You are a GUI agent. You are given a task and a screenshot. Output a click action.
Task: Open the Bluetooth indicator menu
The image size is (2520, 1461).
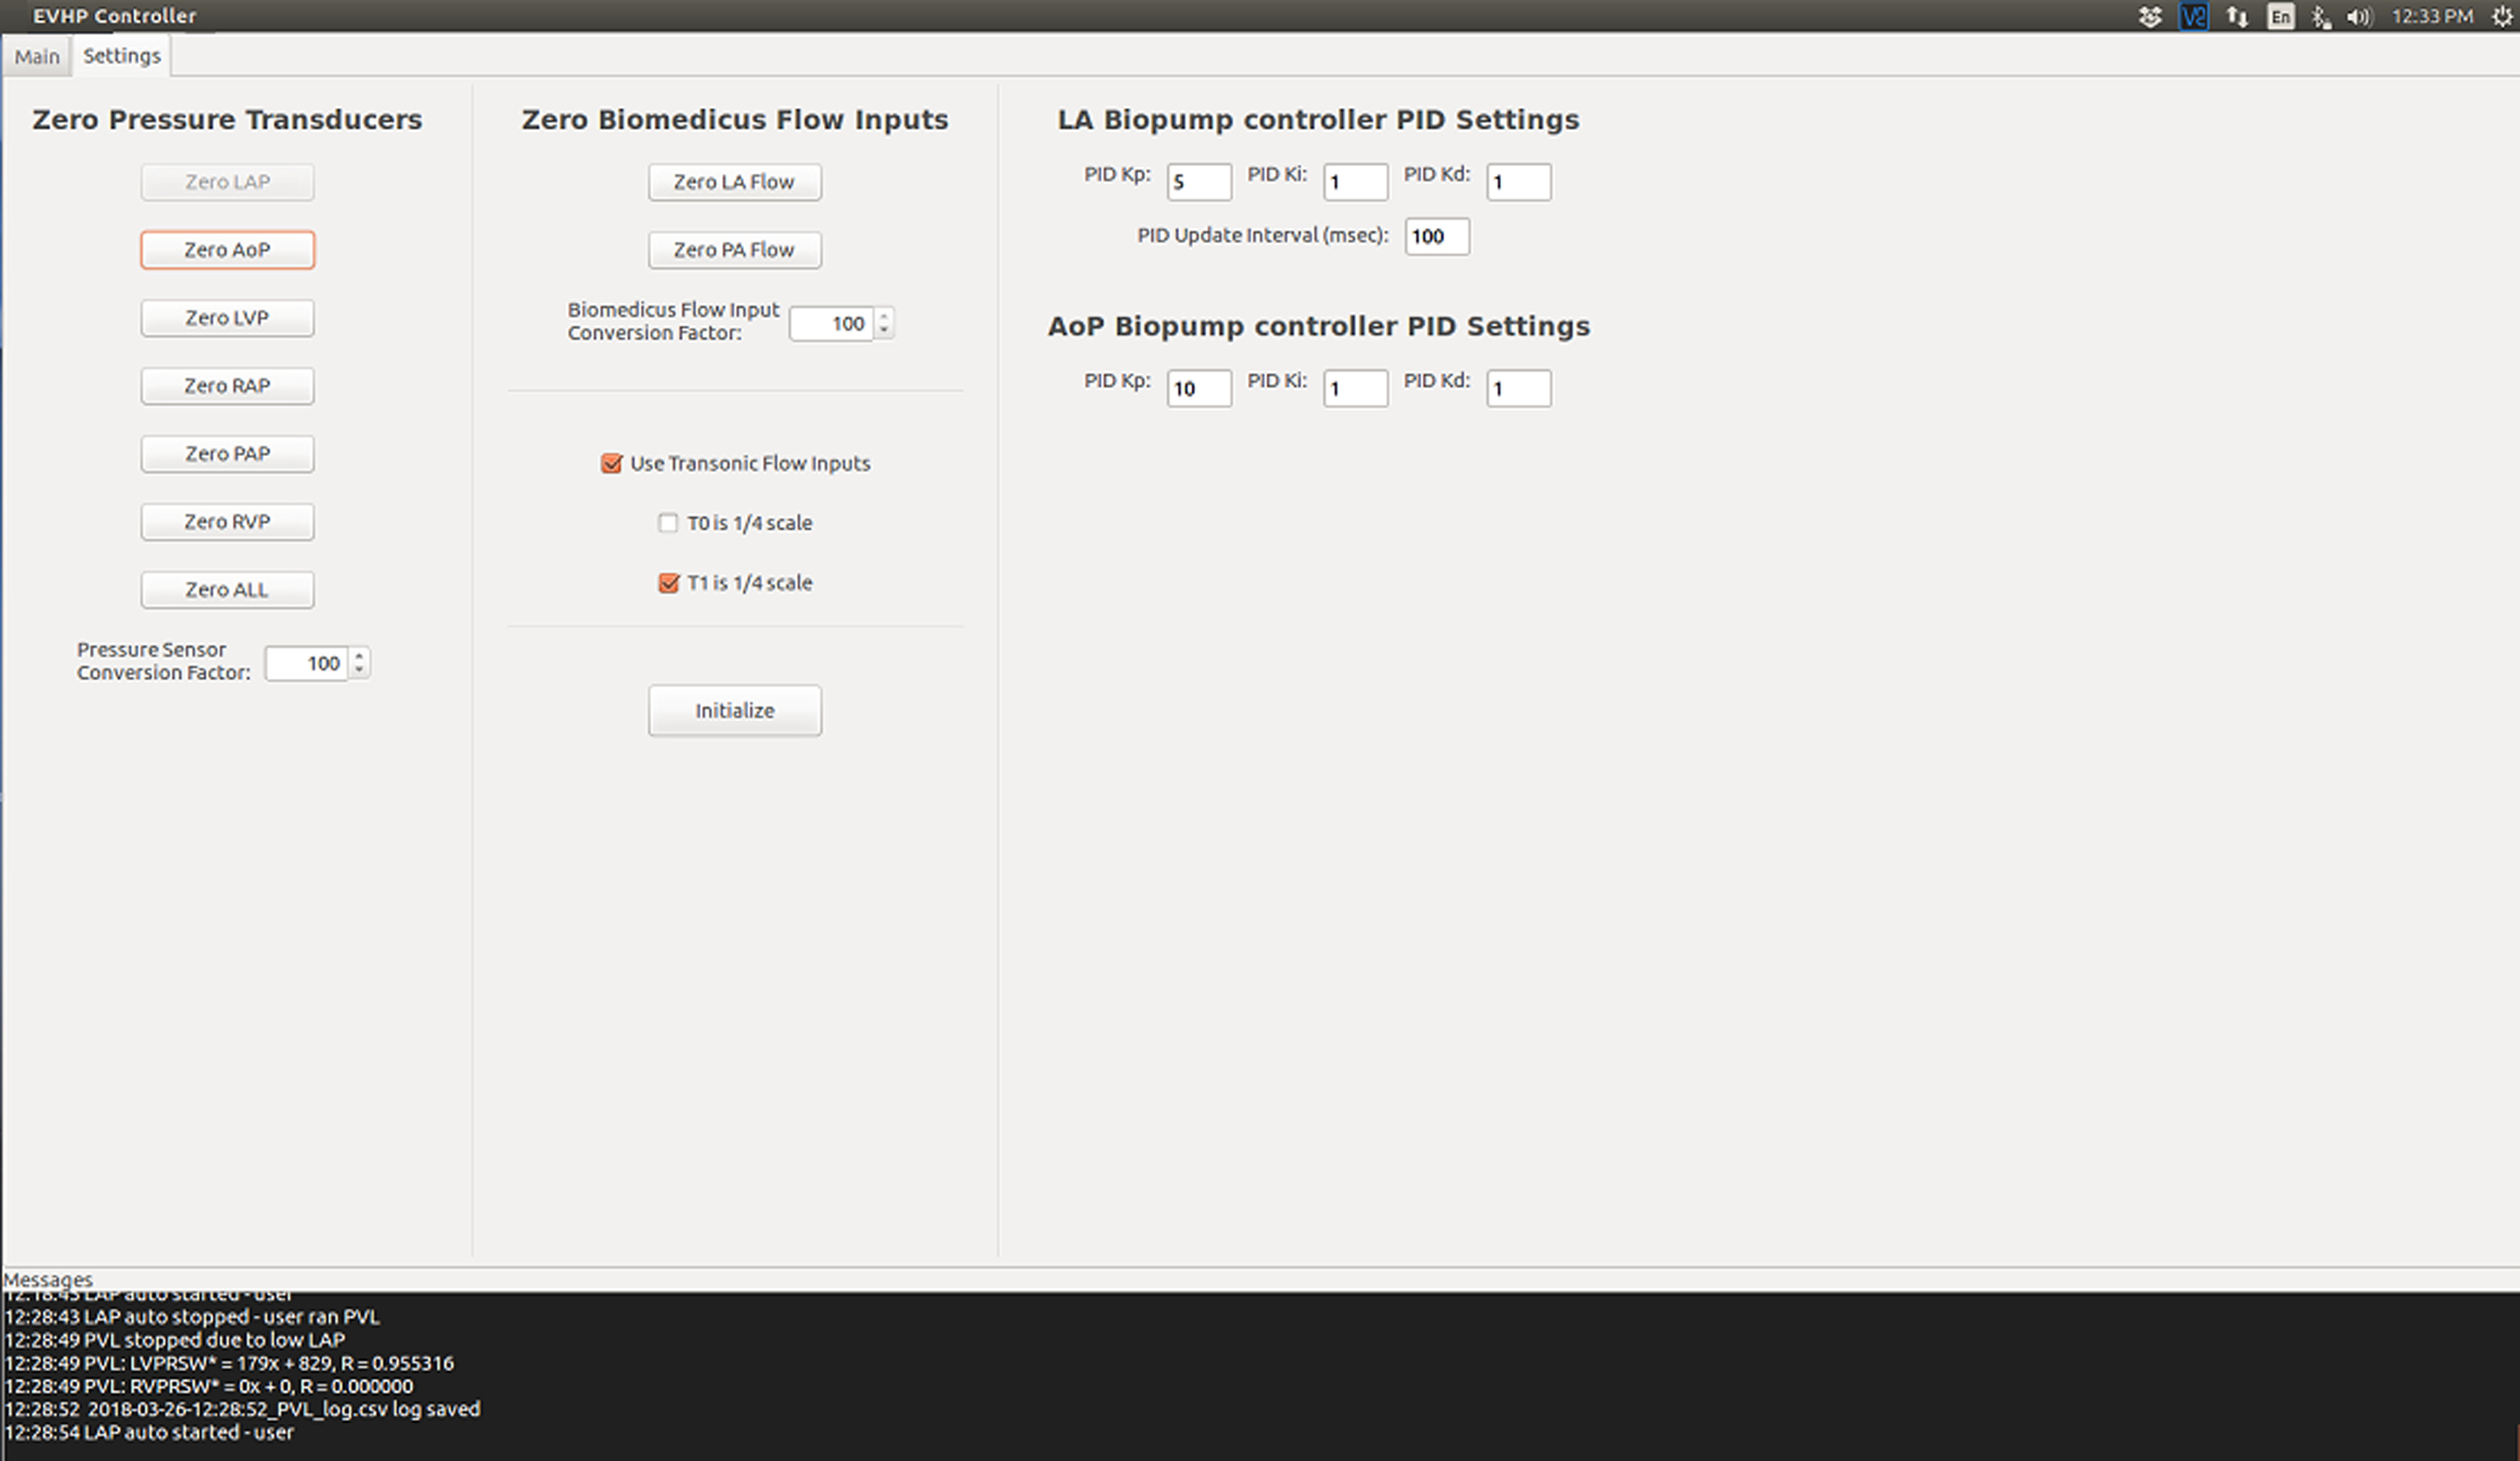point(2321,16)
